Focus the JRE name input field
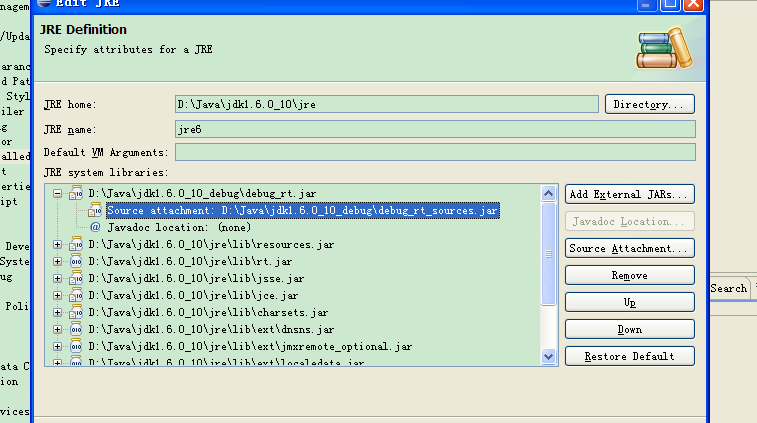This screenshot has width=757, height=423. point(435,129)
